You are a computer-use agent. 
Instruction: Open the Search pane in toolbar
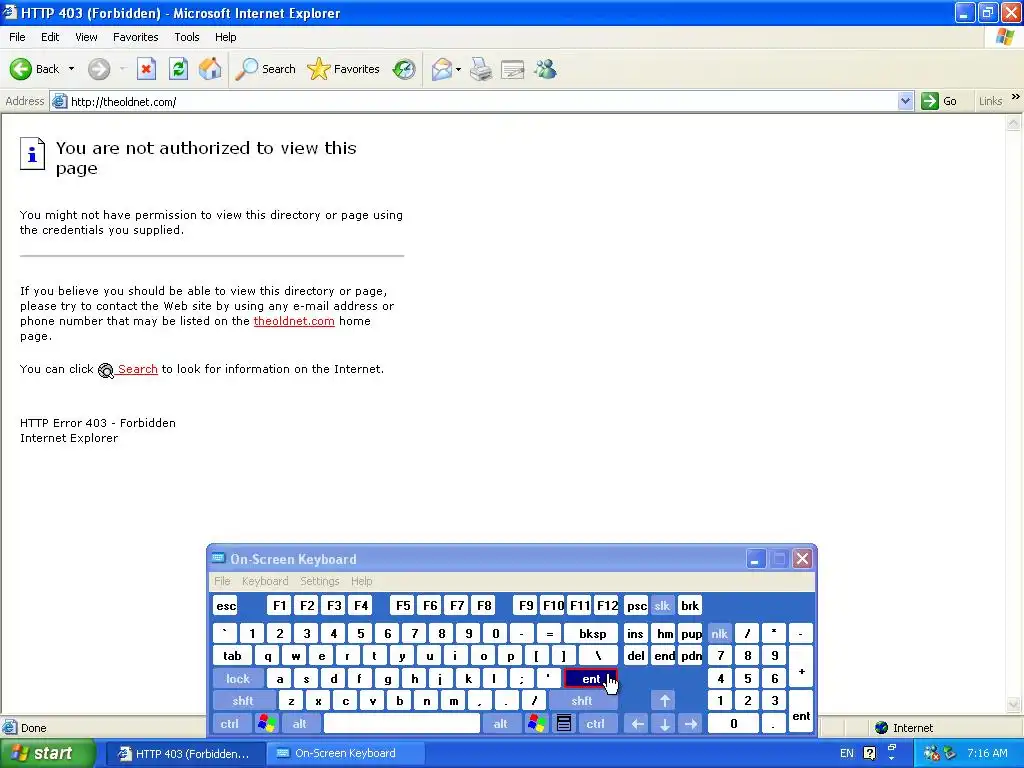(266, 69)
